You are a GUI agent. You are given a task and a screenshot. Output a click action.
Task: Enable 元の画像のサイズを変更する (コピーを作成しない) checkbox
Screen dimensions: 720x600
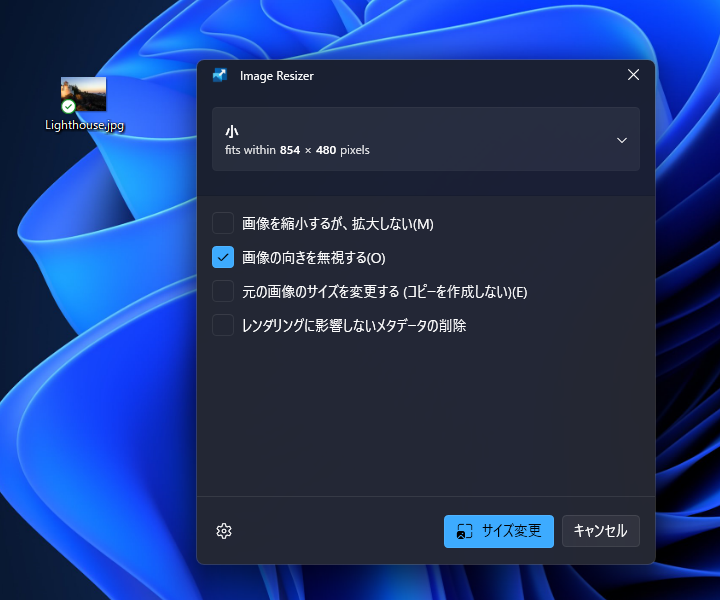tap(223, 292)
